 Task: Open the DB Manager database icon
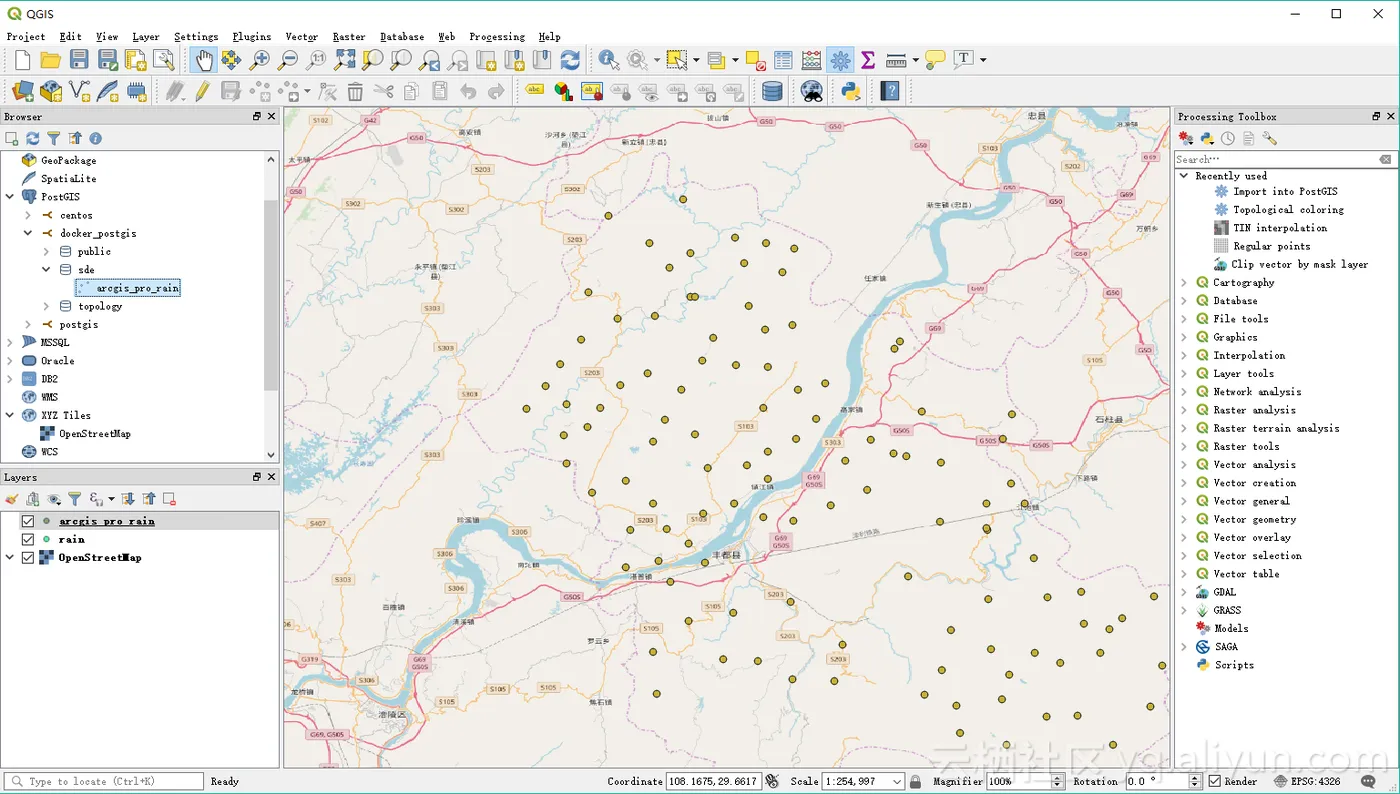coord(772,92)
